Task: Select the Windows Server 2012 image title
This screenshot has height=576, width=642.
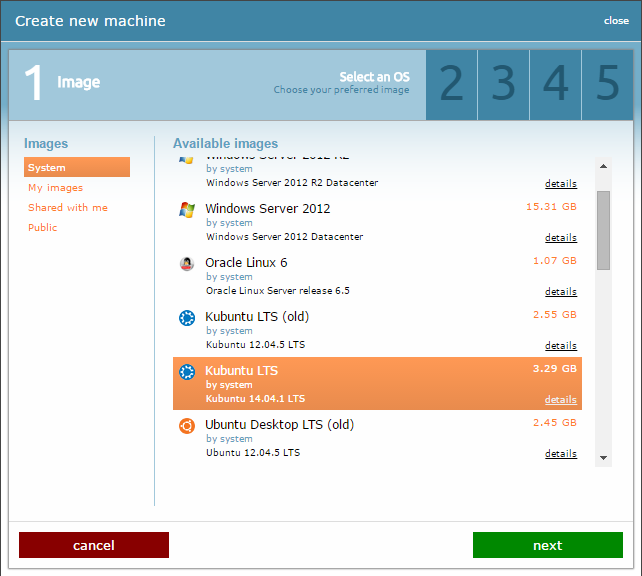Action: pos(268,208)
